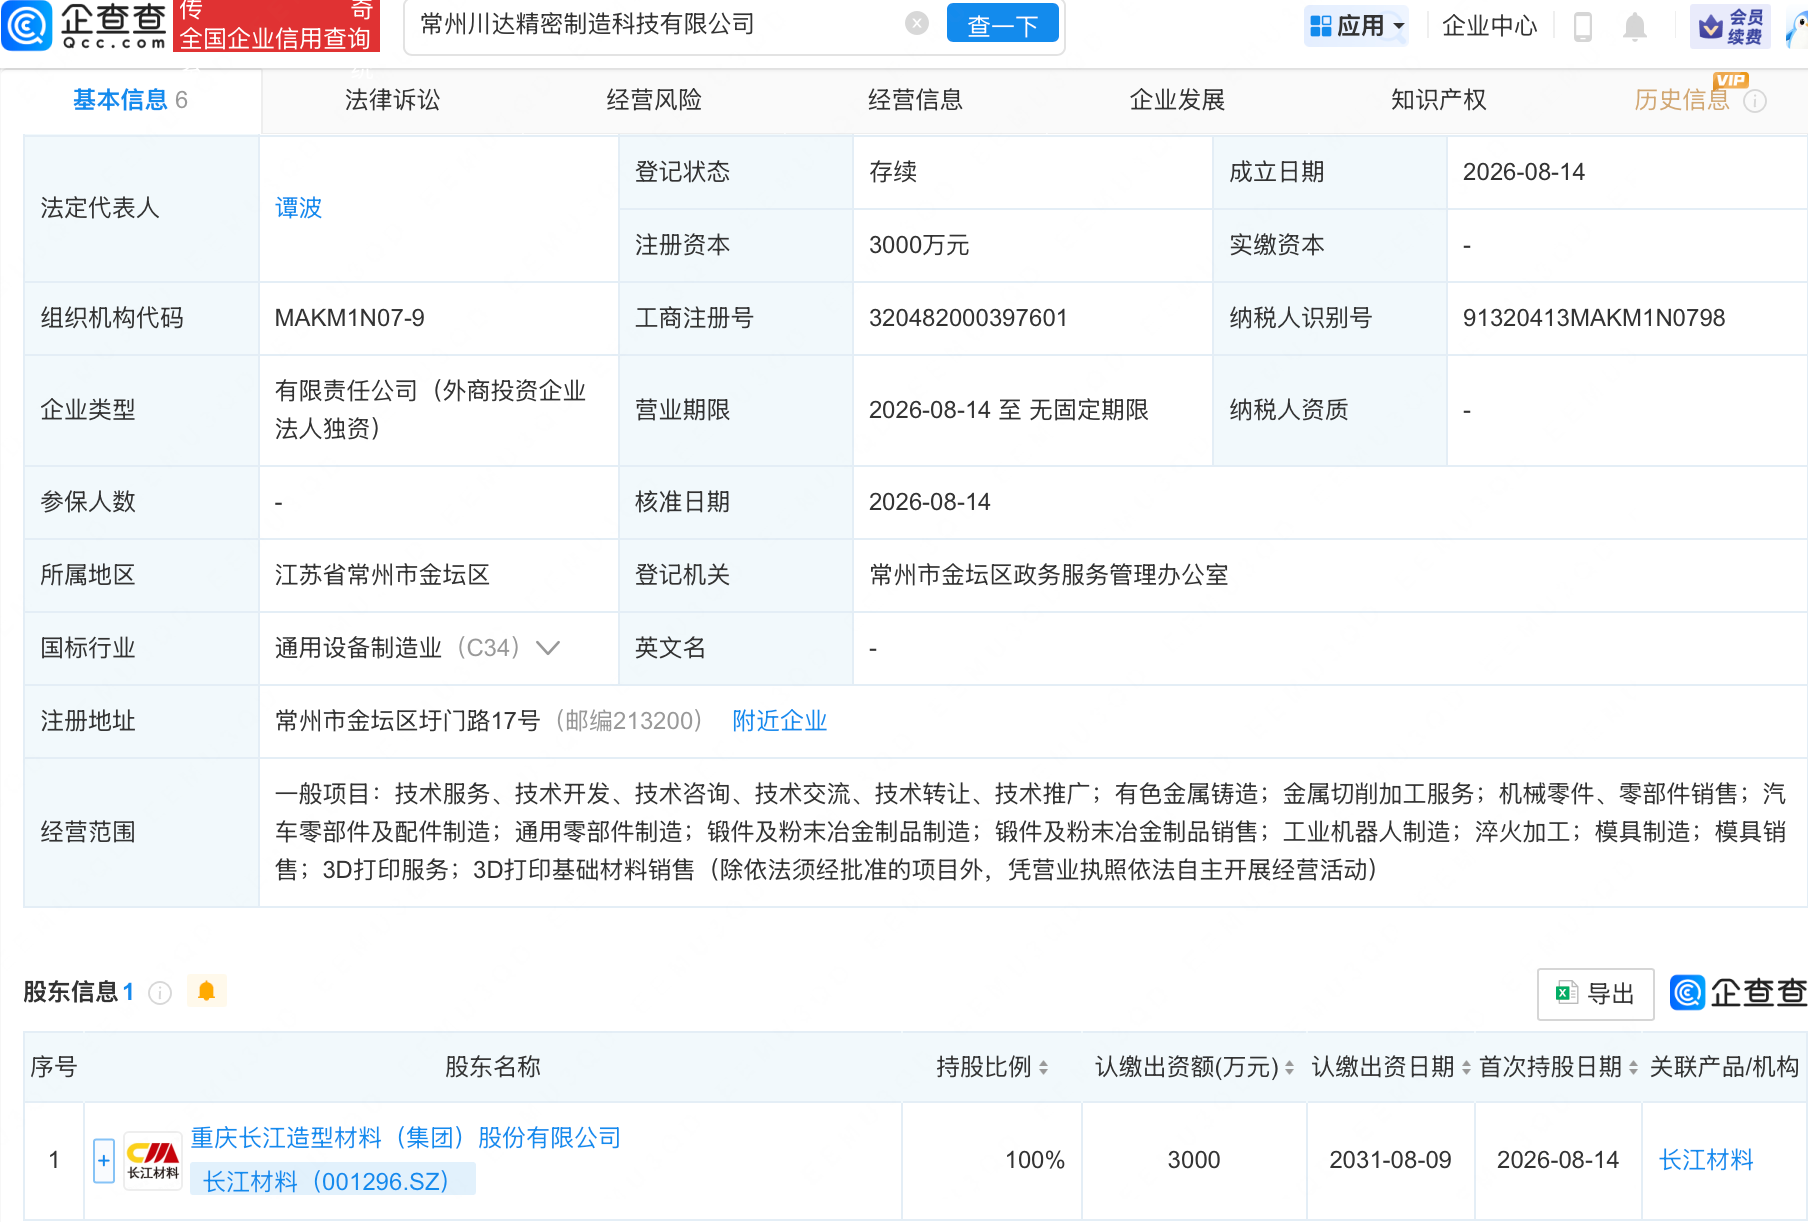
Task: Expand the 通用设备制造业 industry chevron
Action: click(548, 648)
